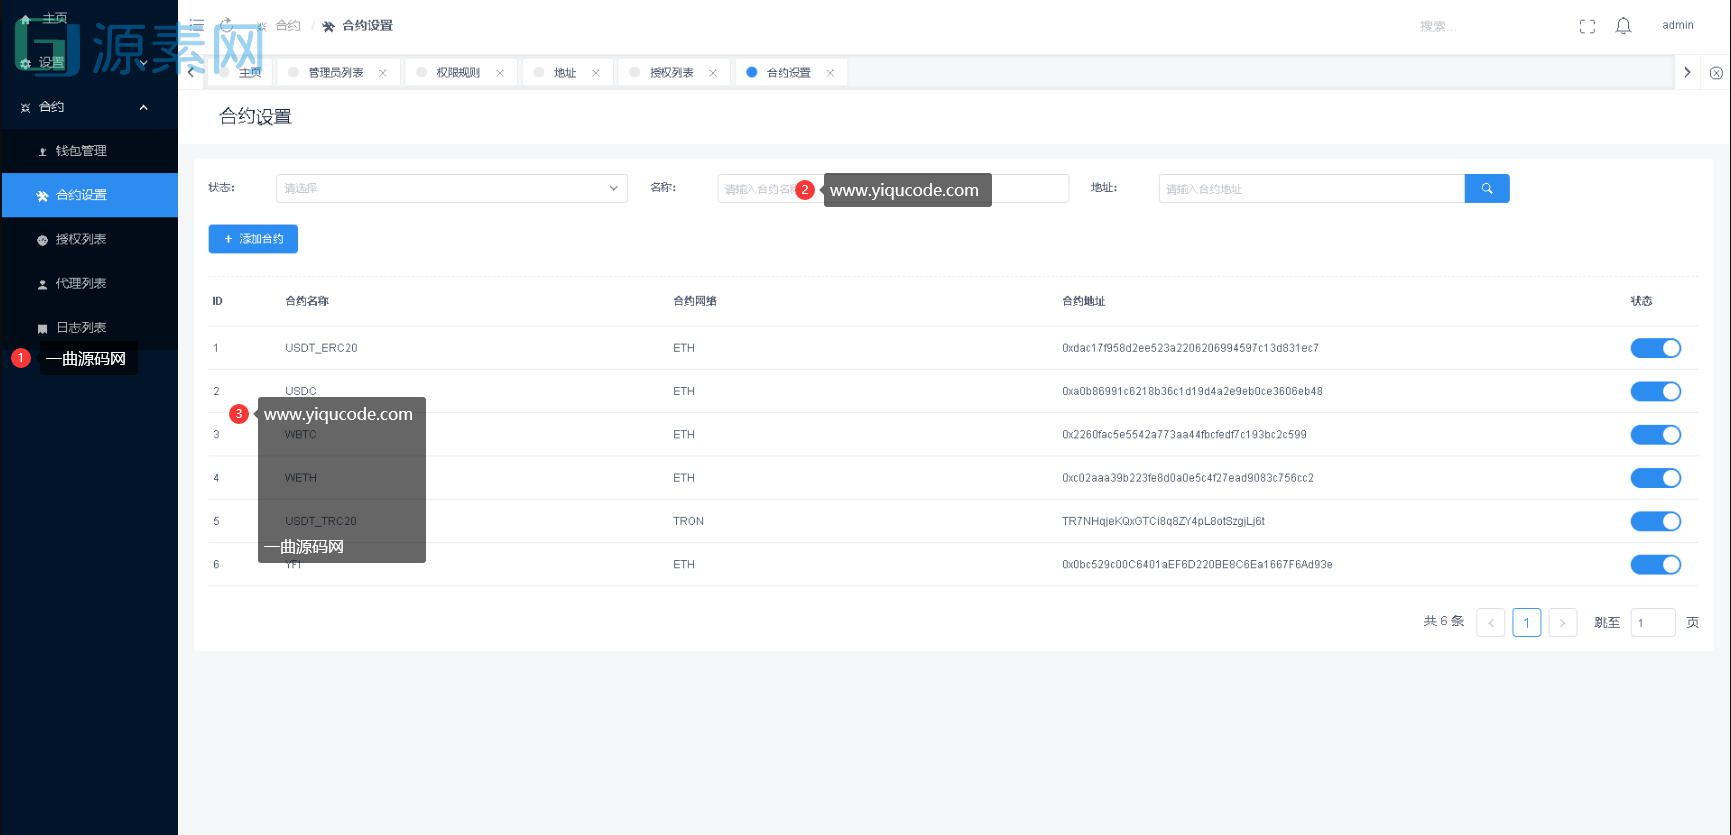Disable the USDT_ERC20 contract status switch
This screenshot has width=1731, height=835.
[1655, 348]
